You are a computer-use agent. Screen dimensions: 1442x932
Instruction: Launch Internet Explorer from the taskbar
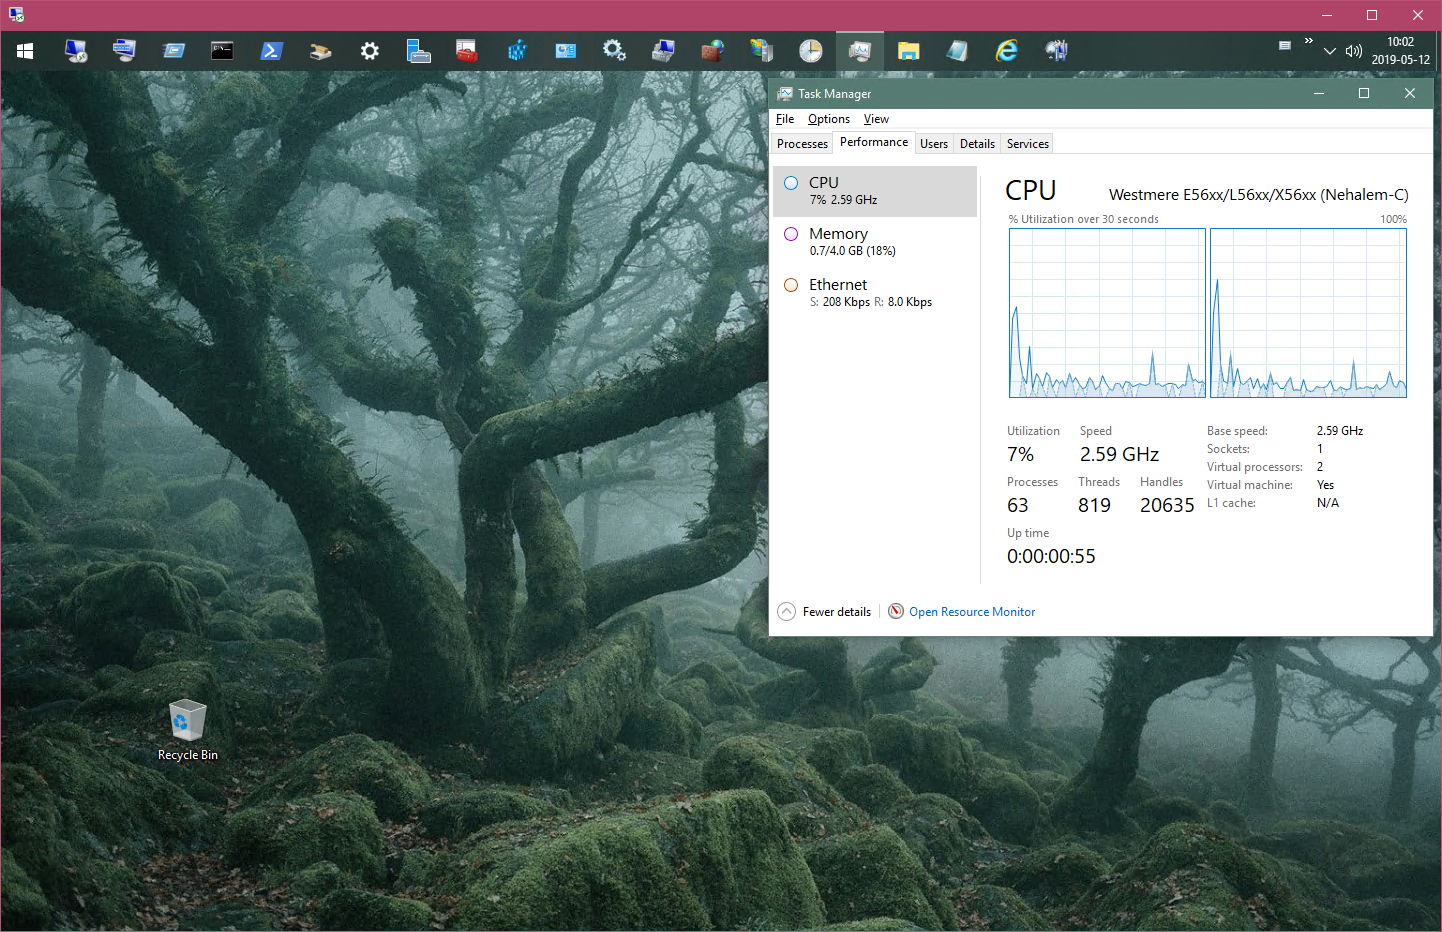point(1007,50)
